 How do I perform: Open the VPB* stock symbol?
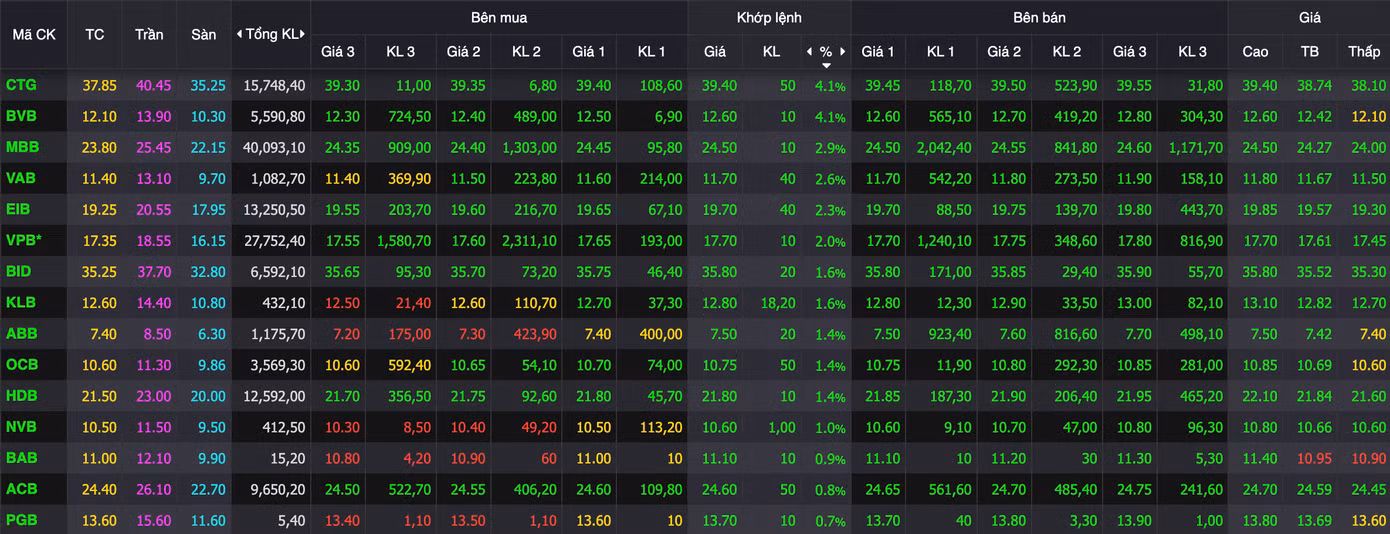(x=24, y=240)
